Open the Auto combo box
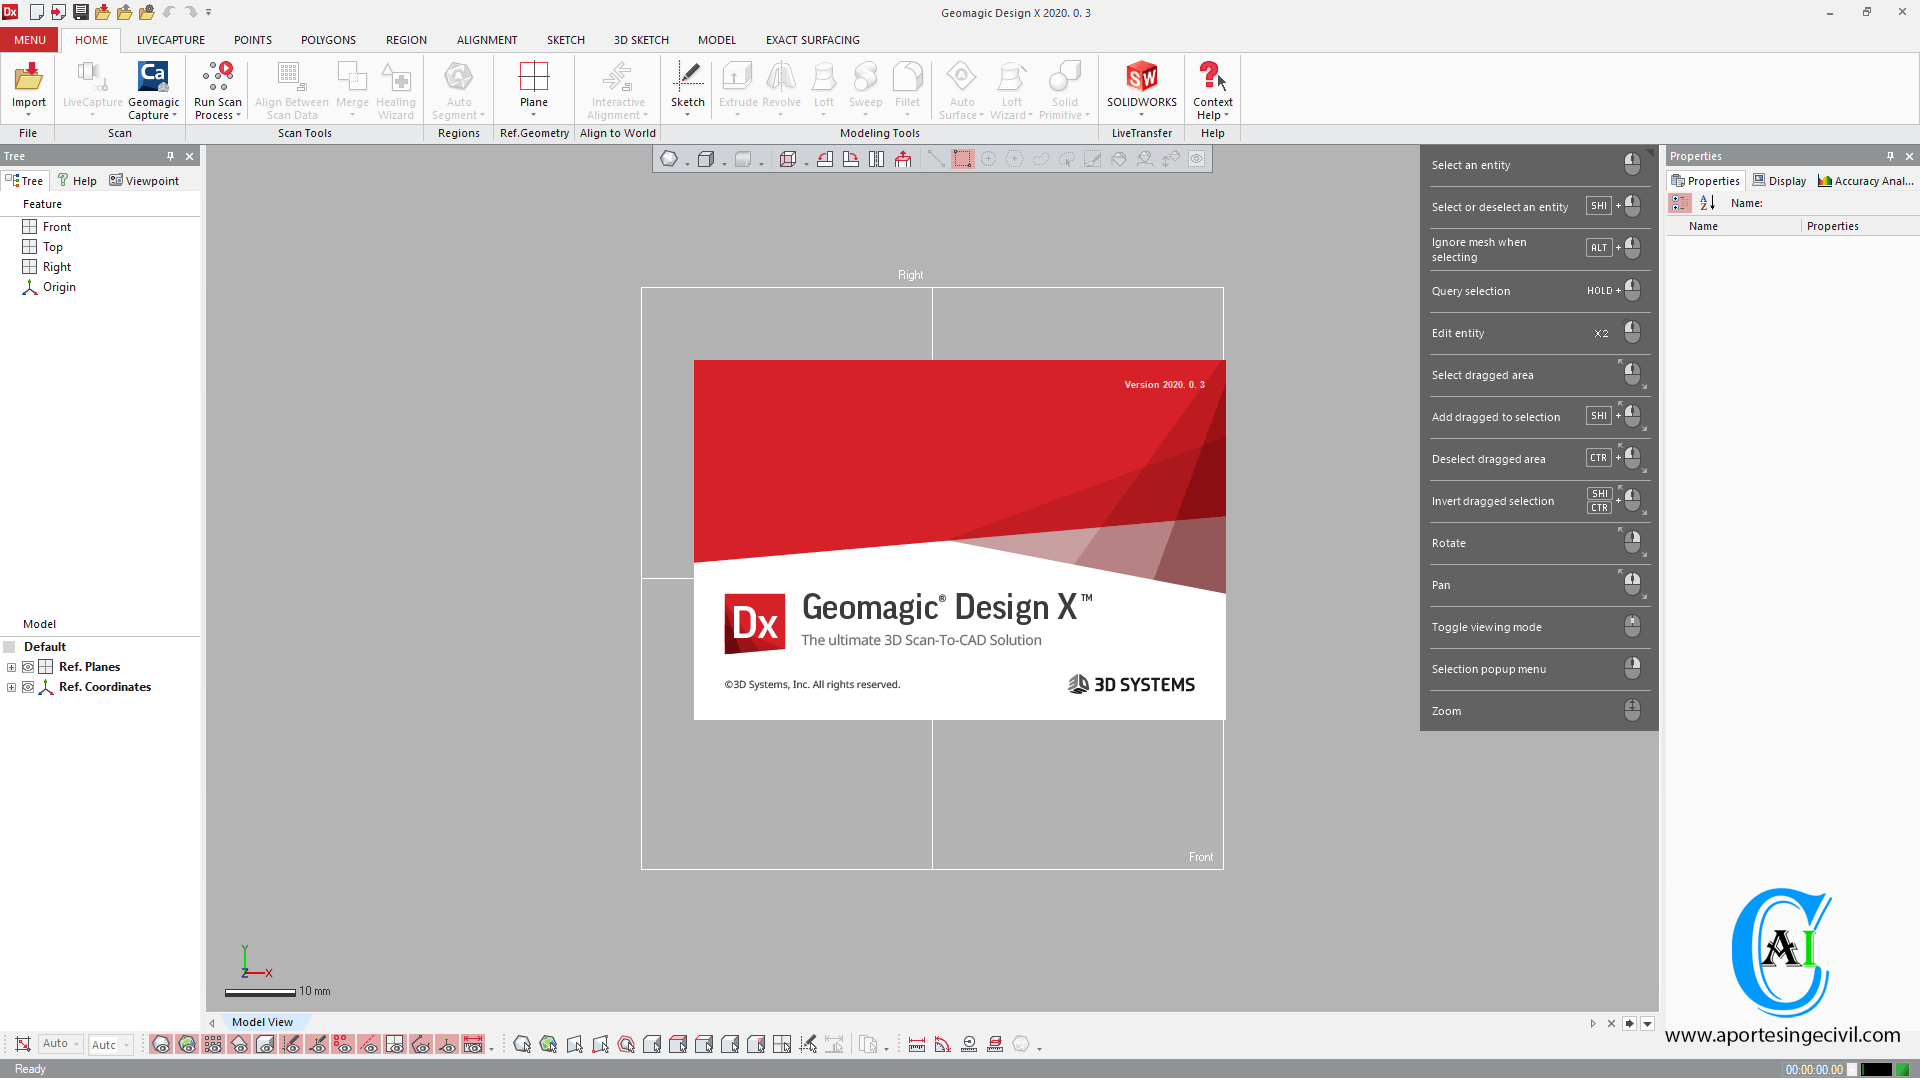 coord(61,1044)
